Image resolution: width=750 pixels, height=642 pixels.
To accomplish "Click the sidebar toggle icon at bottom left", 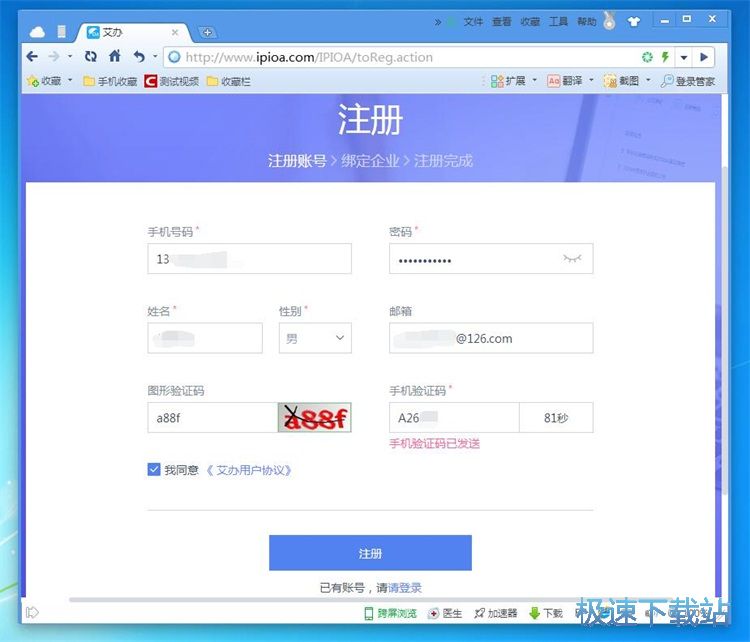I will [x=32, y=612].
